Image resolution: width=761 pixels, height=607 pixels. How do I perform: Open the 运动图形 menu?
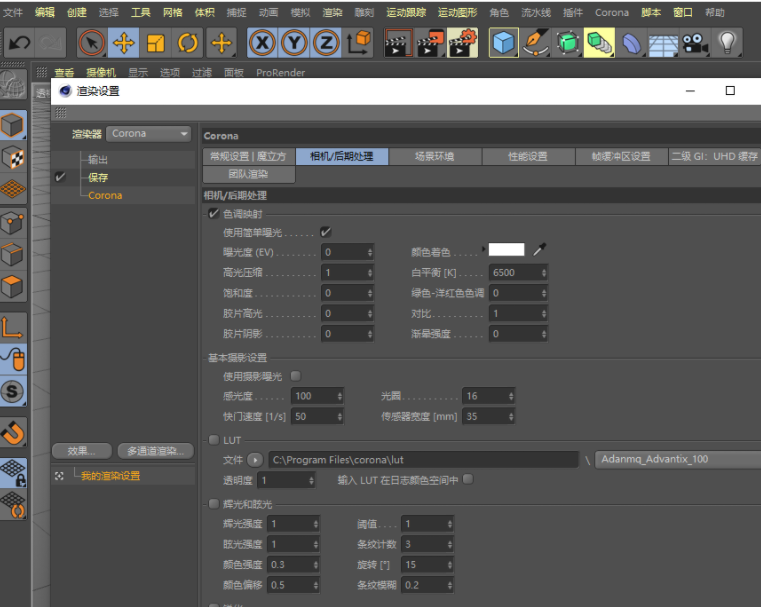coord(457,13)
